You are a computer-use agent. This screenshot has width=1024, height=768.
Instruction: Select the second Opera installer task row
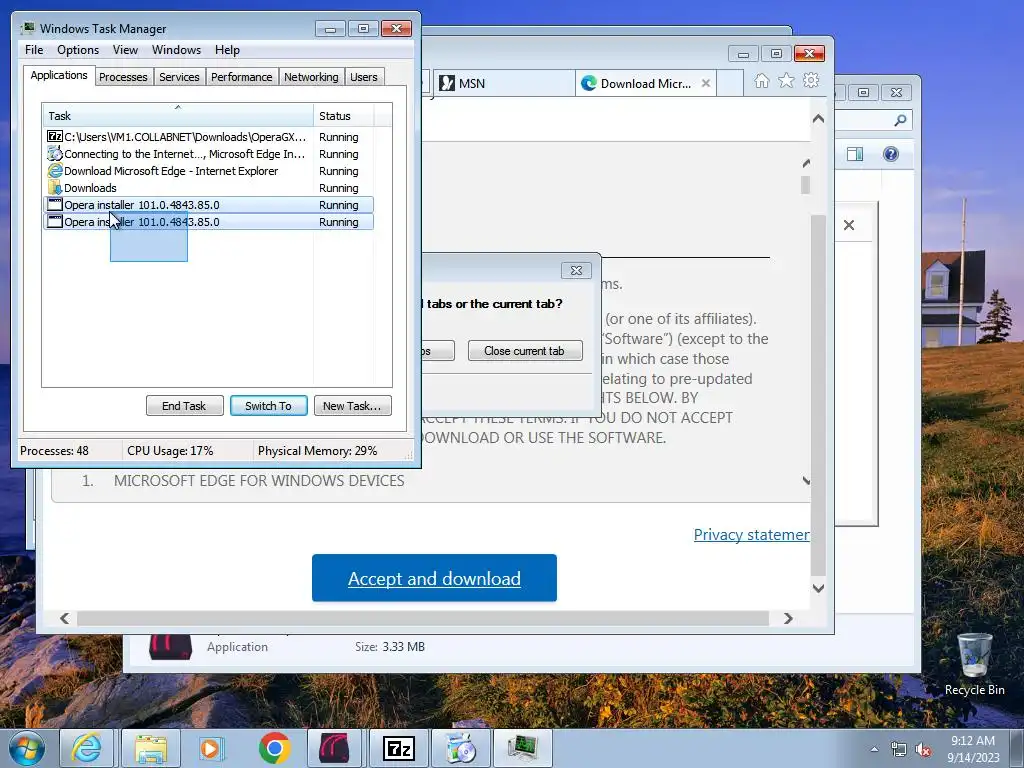pyautogui.click(x=208, y=222)
